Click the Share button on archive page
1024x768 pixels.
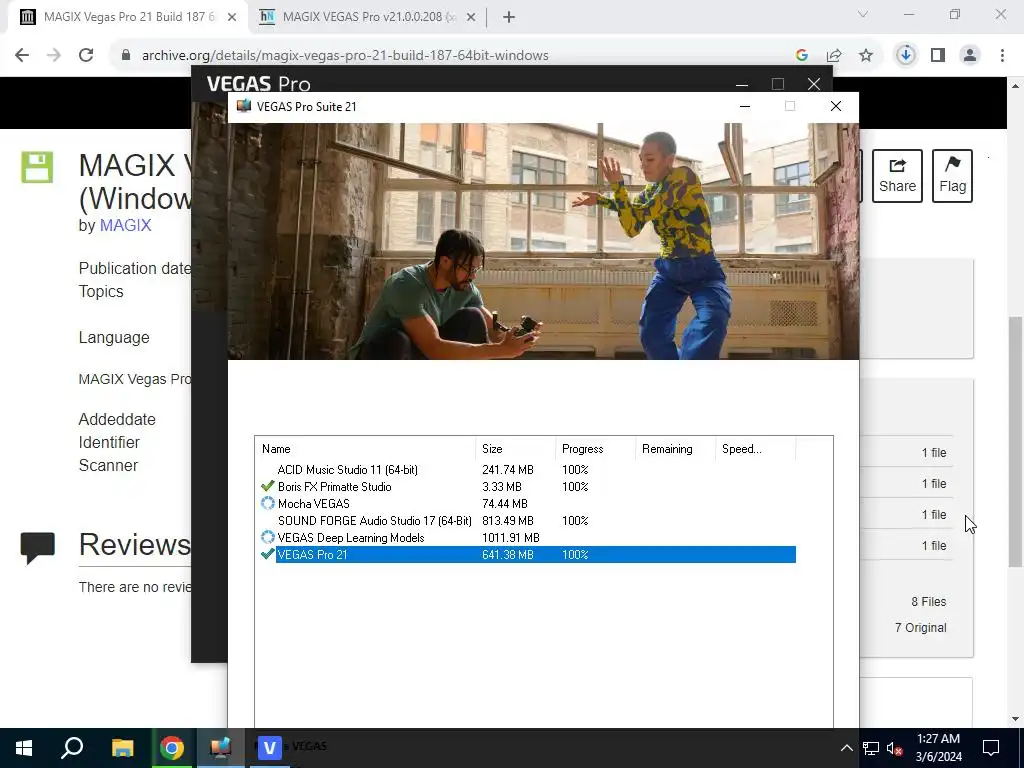click(x=897, y=176)
